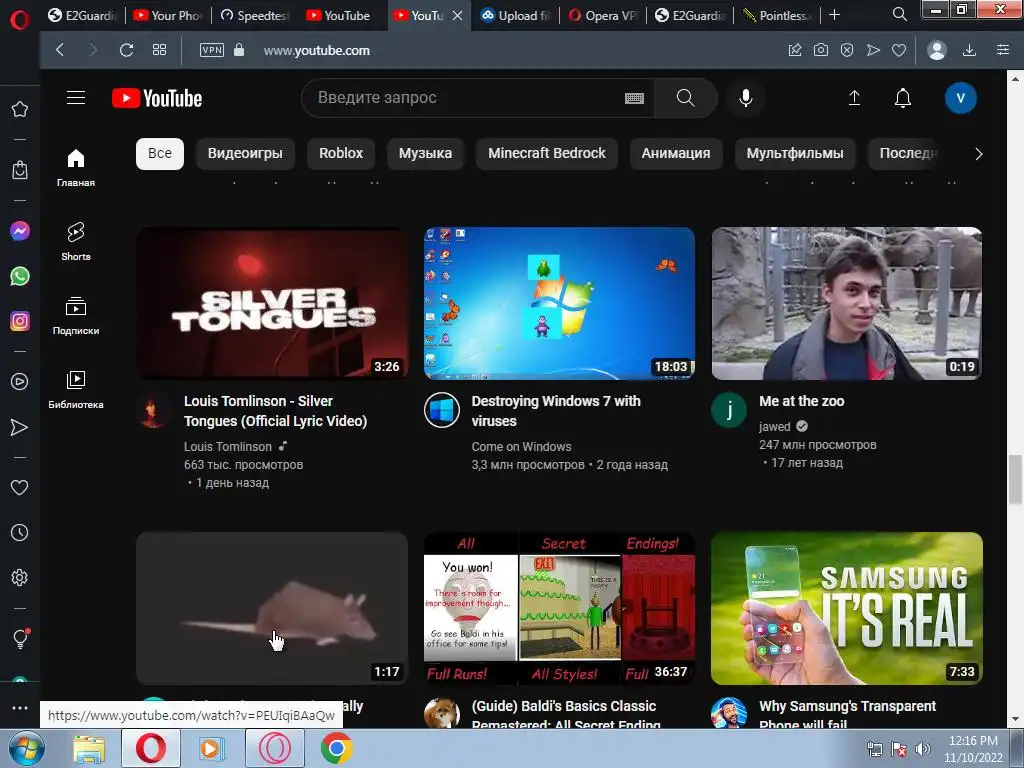The image size is (1024, 768).
Task: Toggle the ad blocker shield icon
Action: point(847,50)
